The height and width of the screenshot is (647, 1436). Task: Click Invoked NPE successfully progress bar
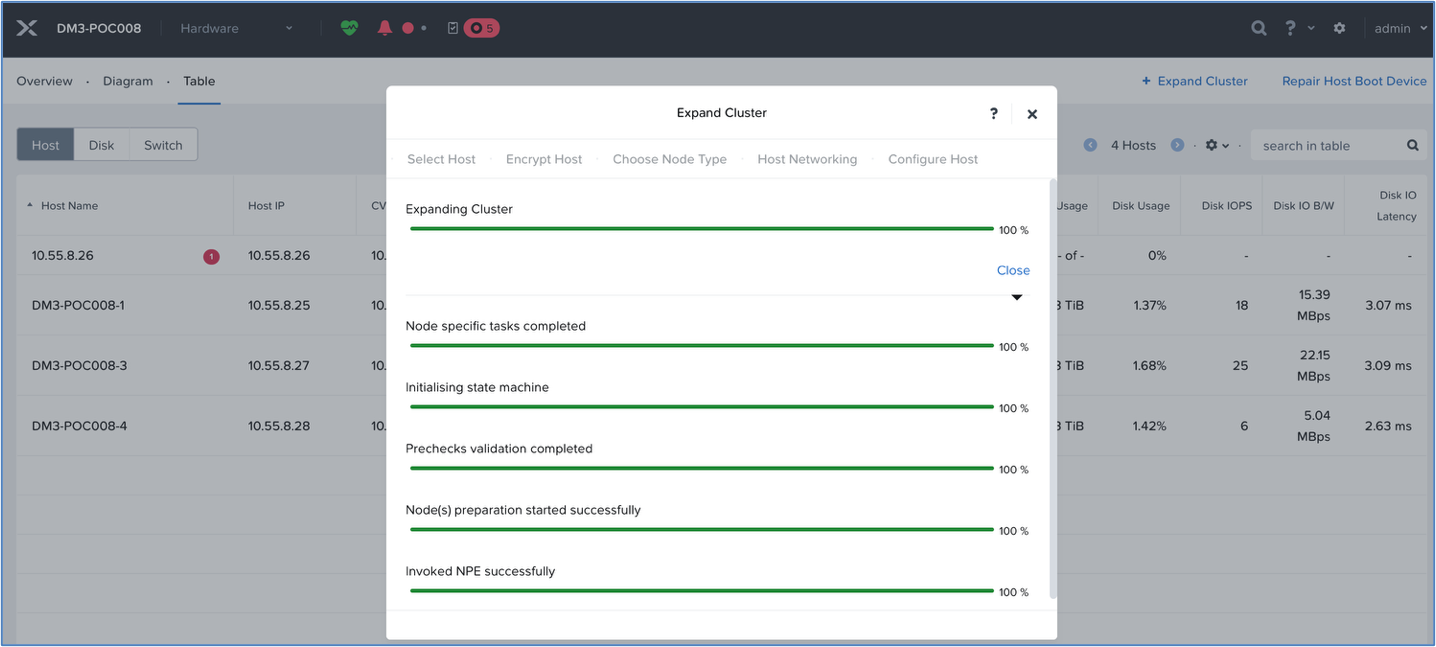click(x=702, y=591)
